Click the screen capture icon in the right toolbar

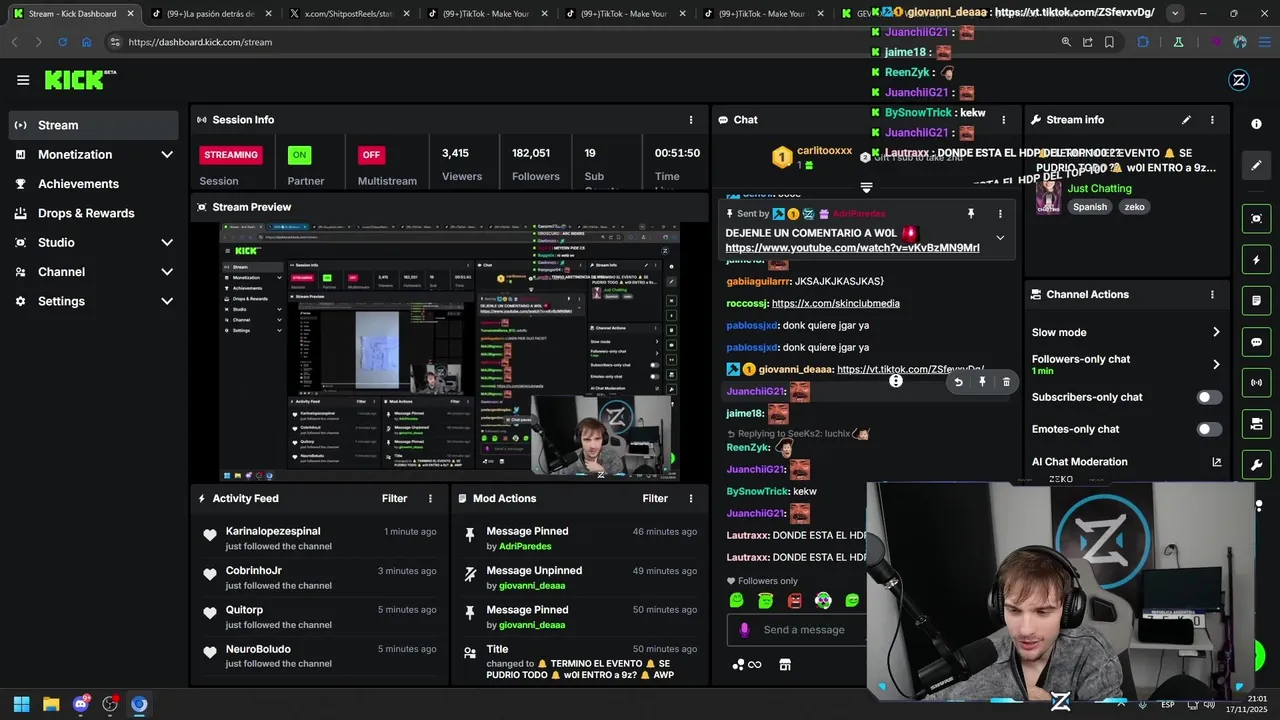[1256, 218]
